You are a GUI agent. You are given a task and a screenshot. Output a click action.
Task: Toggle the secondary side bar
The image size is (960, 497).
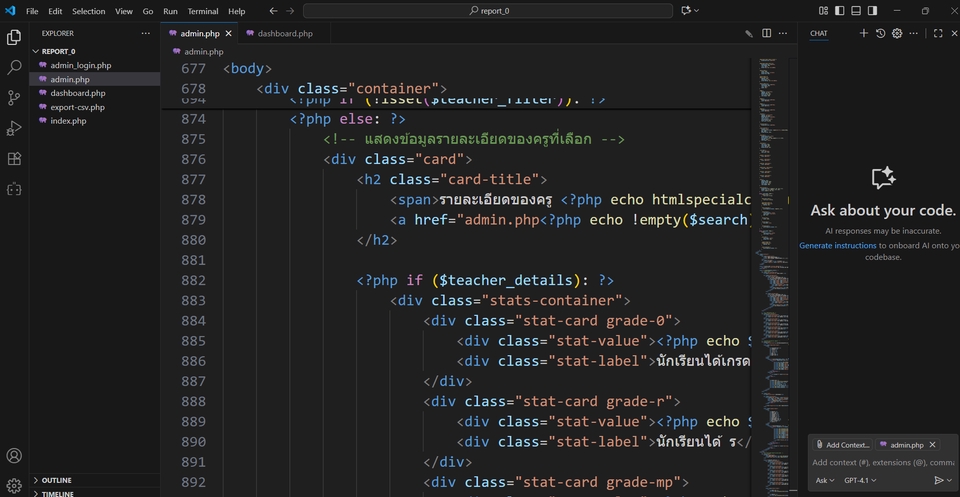(872, 10)
